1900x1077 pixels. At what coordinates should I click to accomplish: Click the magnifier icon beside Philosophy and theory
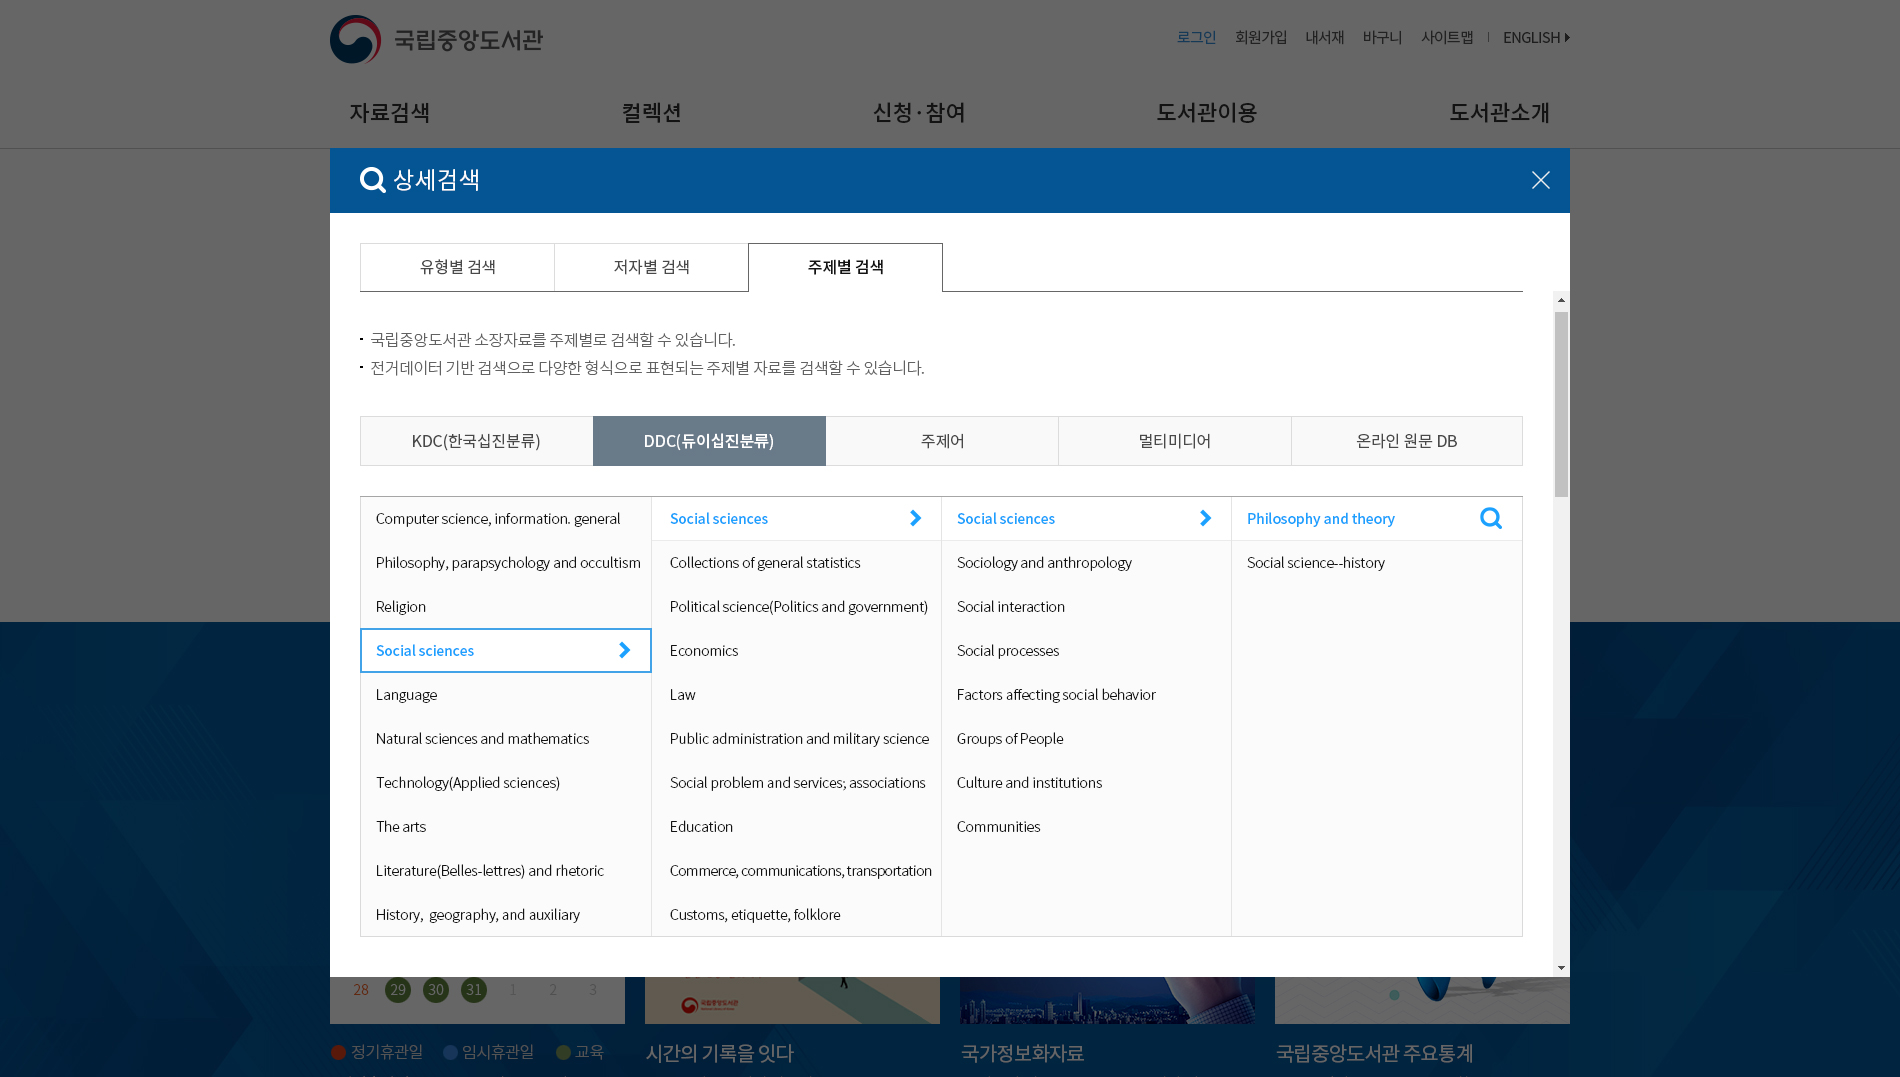point(1490,518)
